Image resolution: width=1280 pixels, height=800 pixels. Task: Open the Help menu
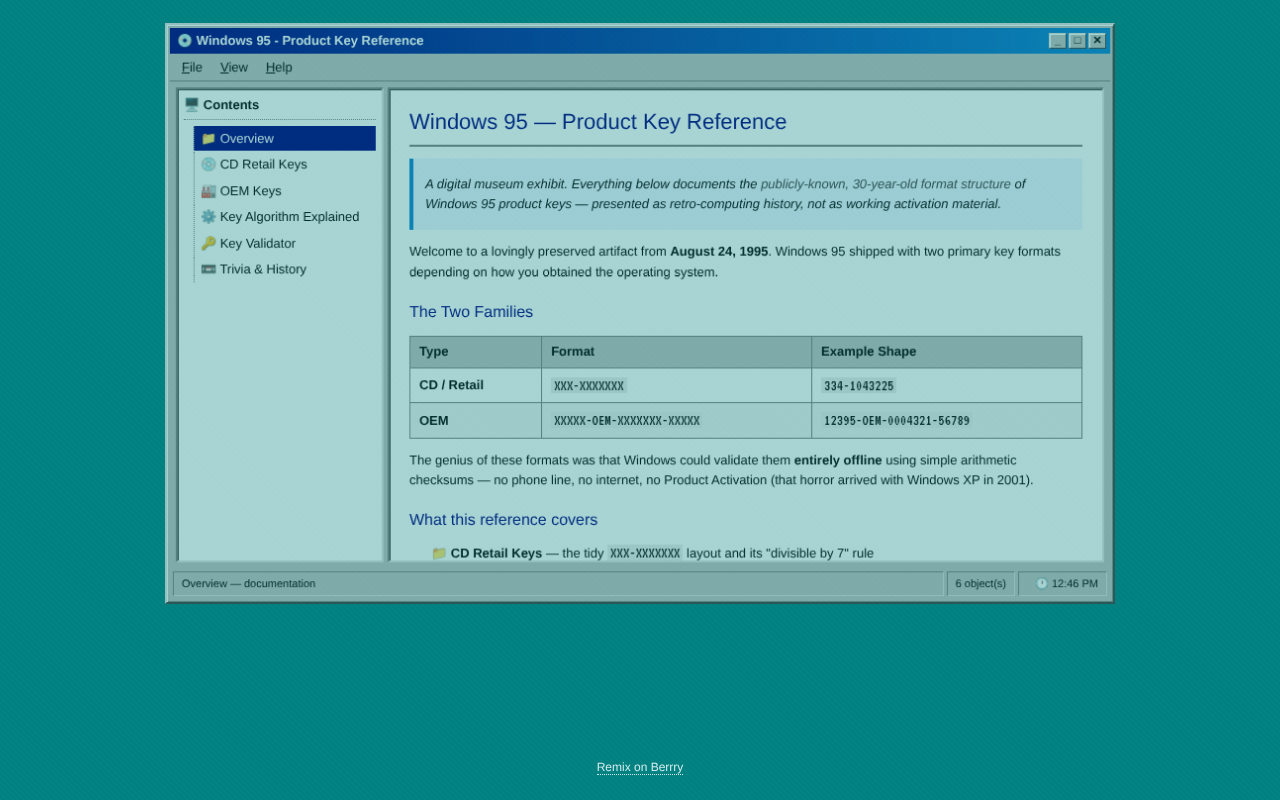[x=279, y=67]
